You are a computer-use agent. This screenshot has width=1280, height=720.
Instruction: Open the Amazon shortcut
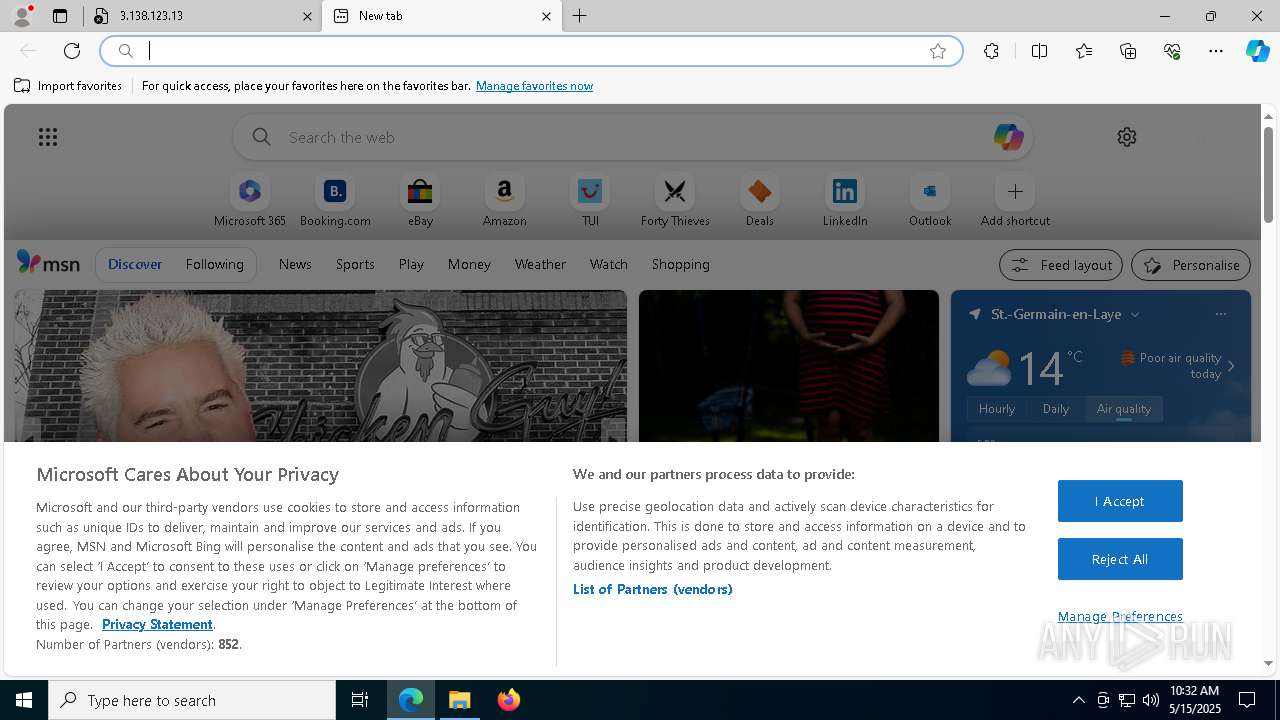coord(504,201)
